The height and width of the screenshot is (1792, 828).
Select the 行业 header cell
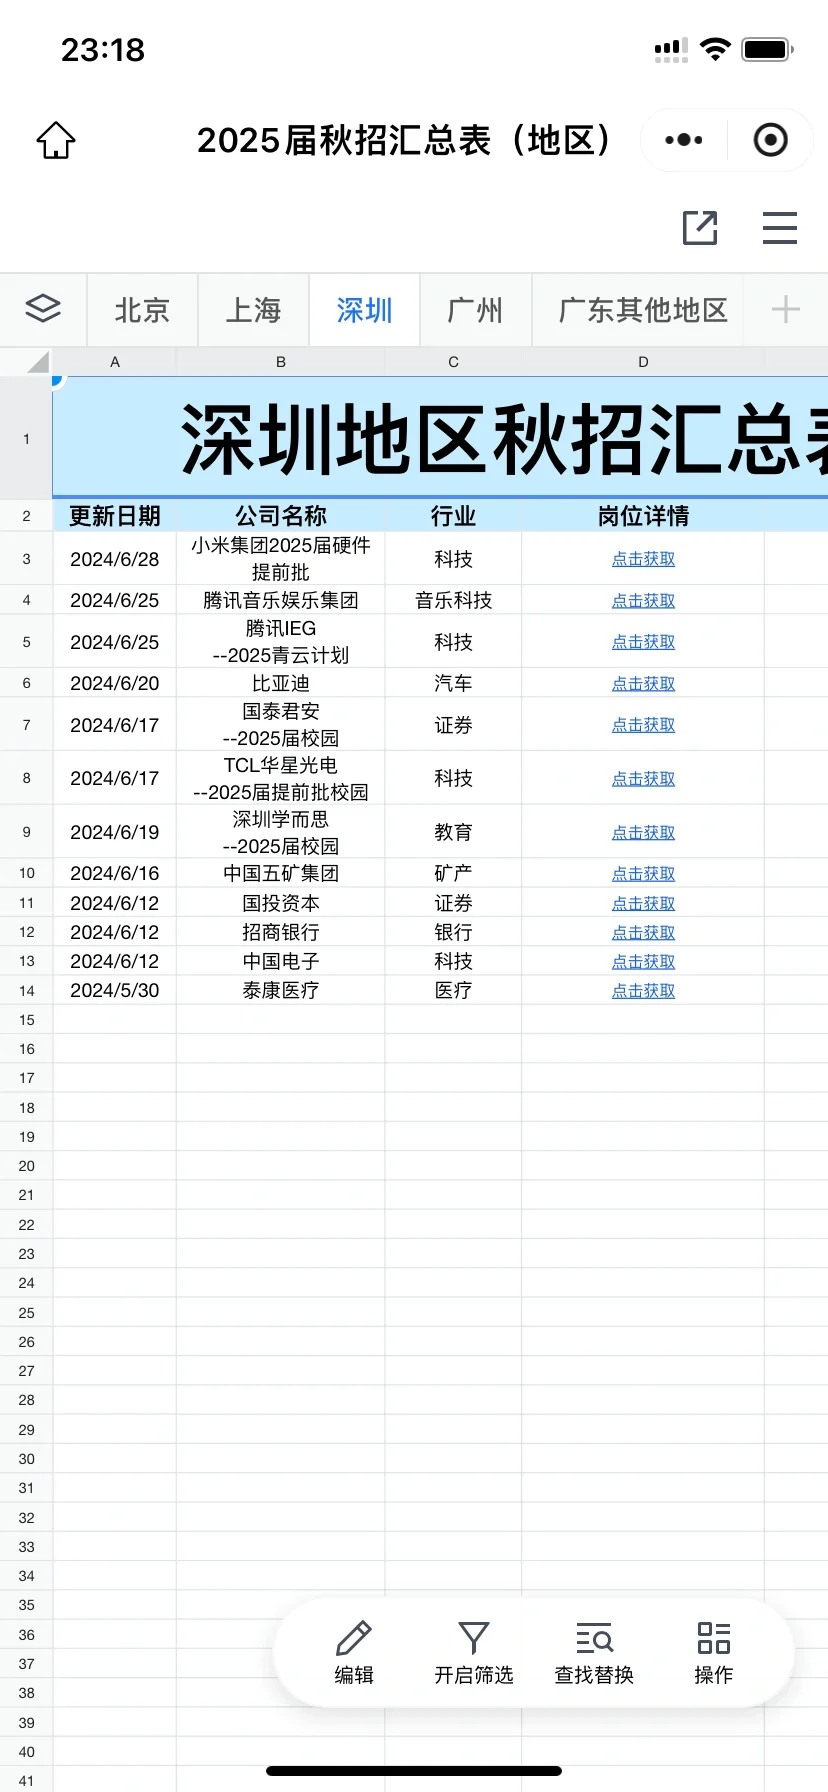453,516
